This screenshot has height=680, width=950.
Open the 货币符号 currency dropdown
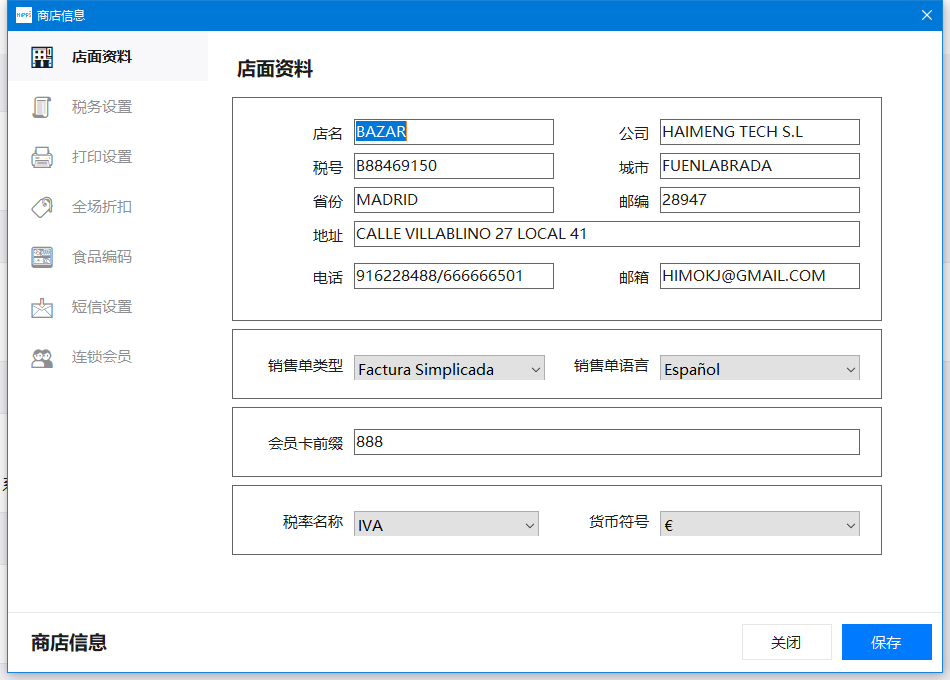[x=759, y=524]
